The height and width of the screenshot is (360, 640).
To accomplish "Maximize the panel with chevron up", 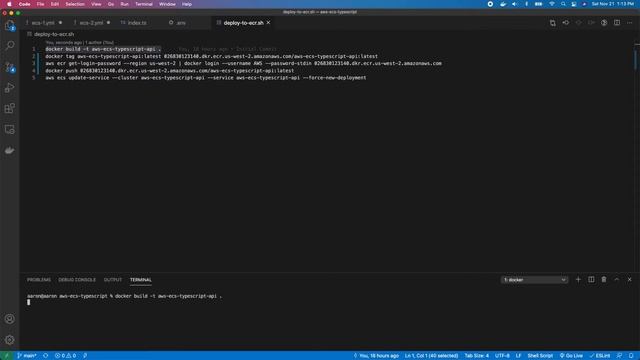I will click(x=617, y=280).
